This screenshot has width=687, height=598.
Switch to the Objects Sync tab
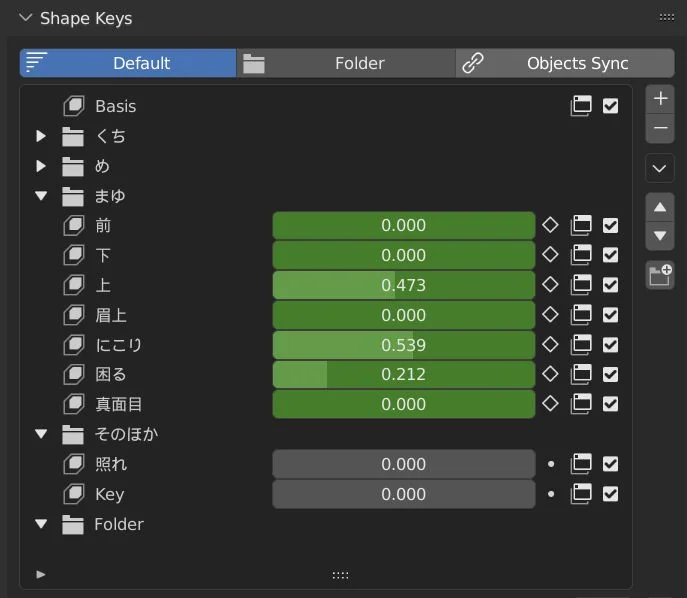pos(565,63)
